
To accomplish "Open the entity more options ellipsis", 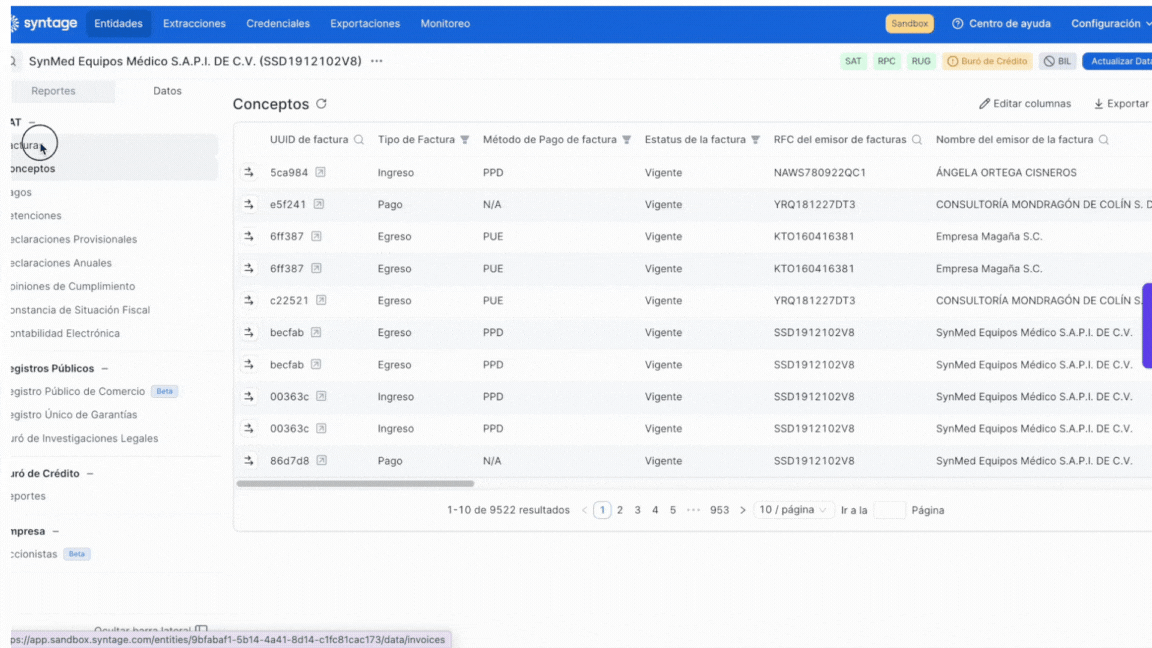I will coord(377,61).
